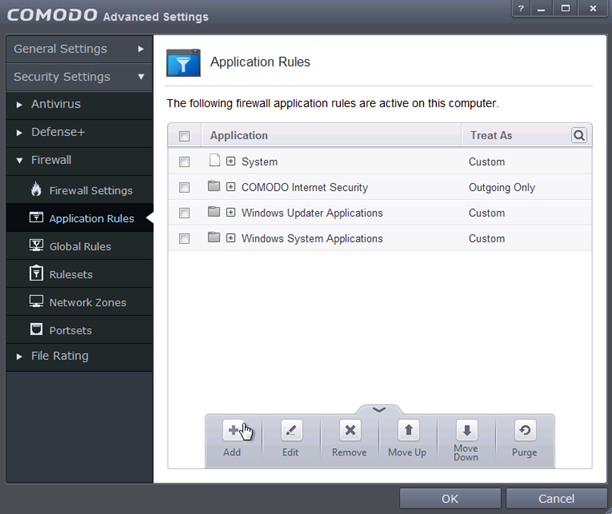The height and width of the screenshot is (514, 612).
Task: Click the Remove X icon
Action: tap(350, 430)
